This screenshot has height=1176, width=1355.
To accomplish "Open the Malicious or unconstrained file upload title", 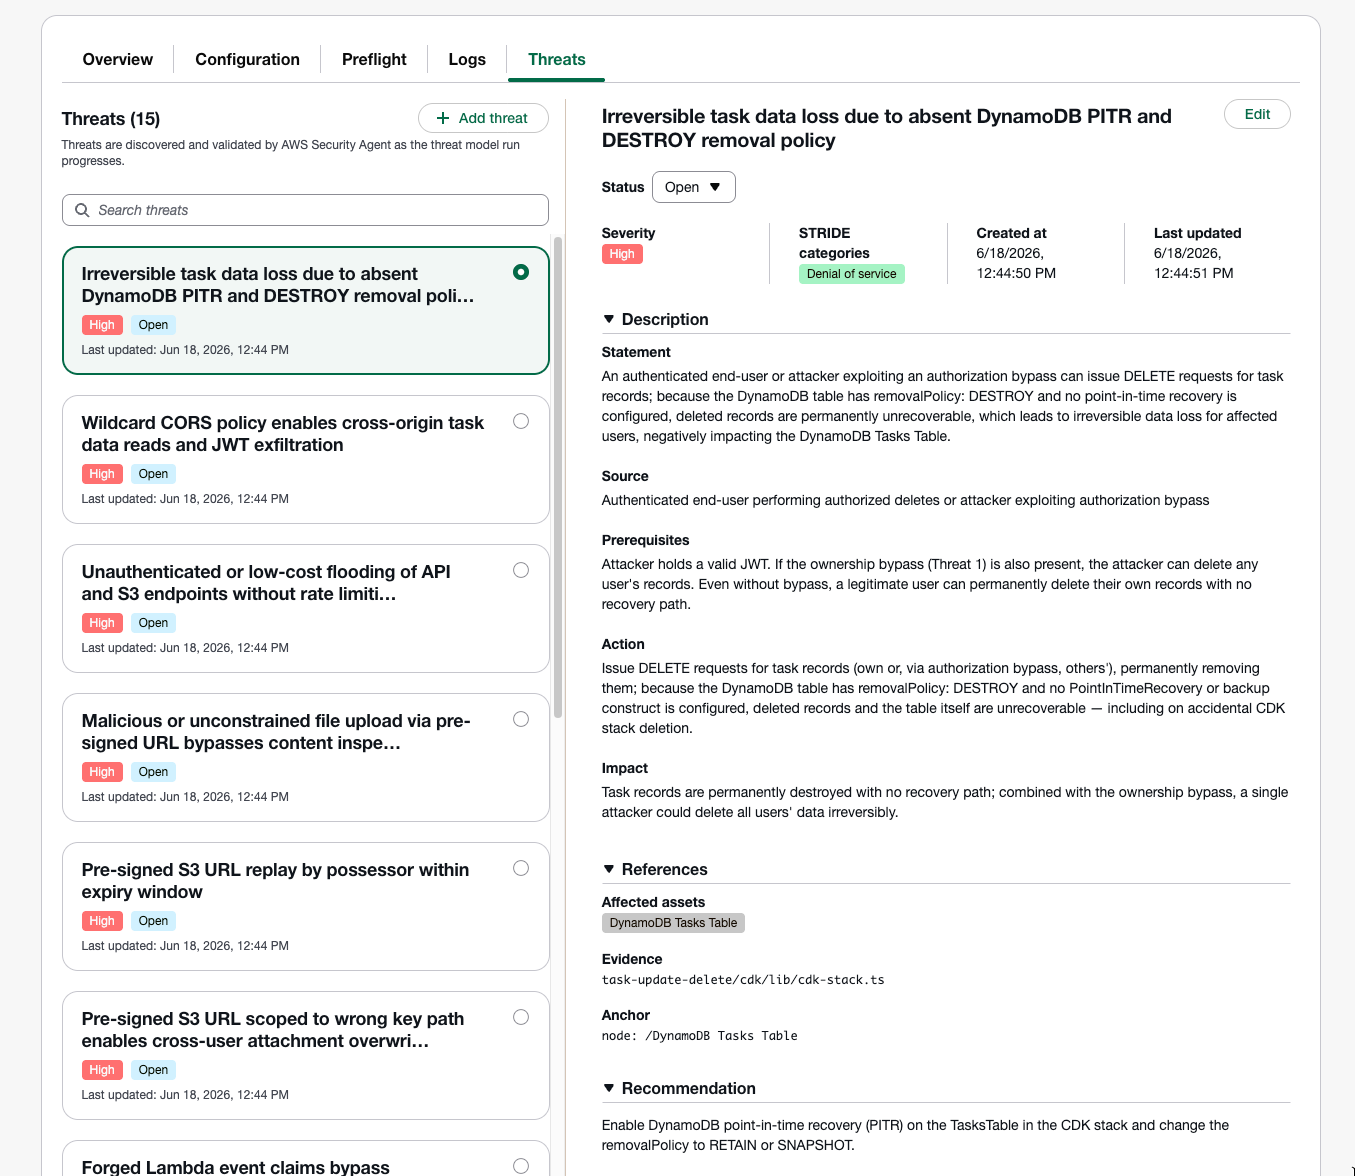I will coord(276,732).
